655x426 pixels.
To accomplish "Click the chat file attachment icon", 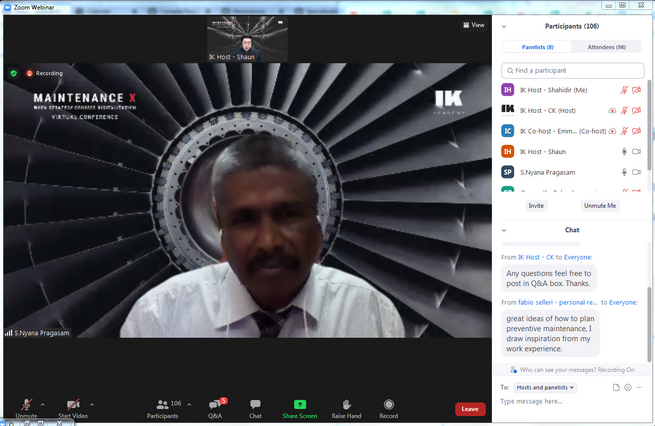I will 616,388.
